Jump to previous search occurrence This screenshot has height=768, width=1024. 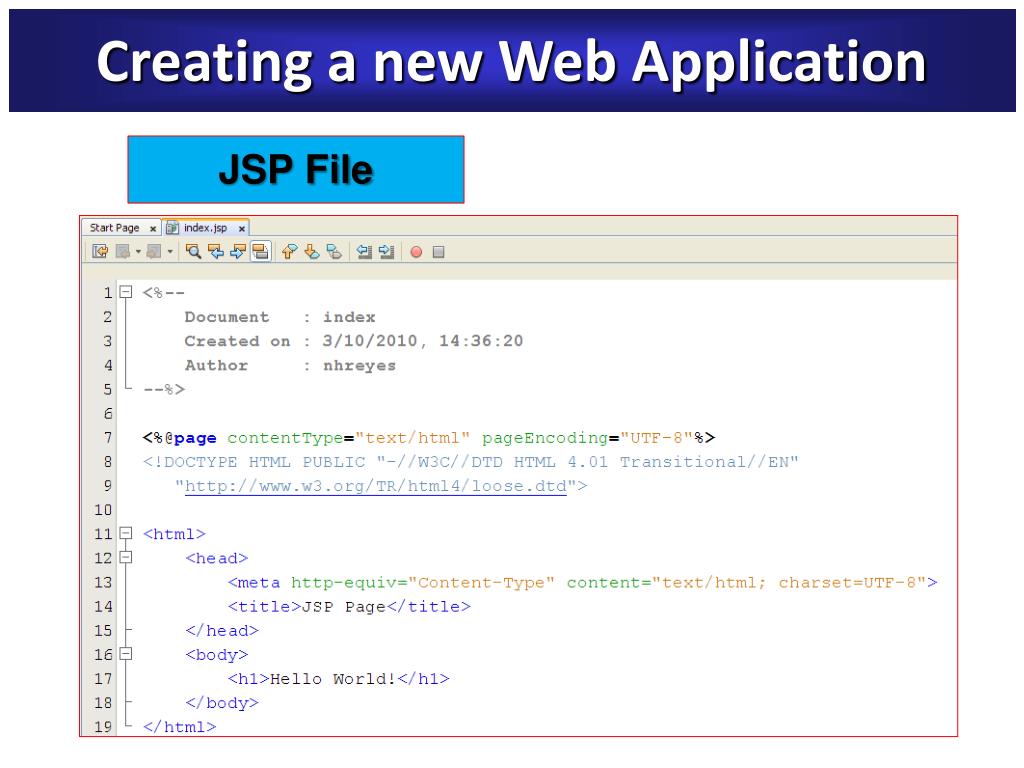tap(216, 252)
